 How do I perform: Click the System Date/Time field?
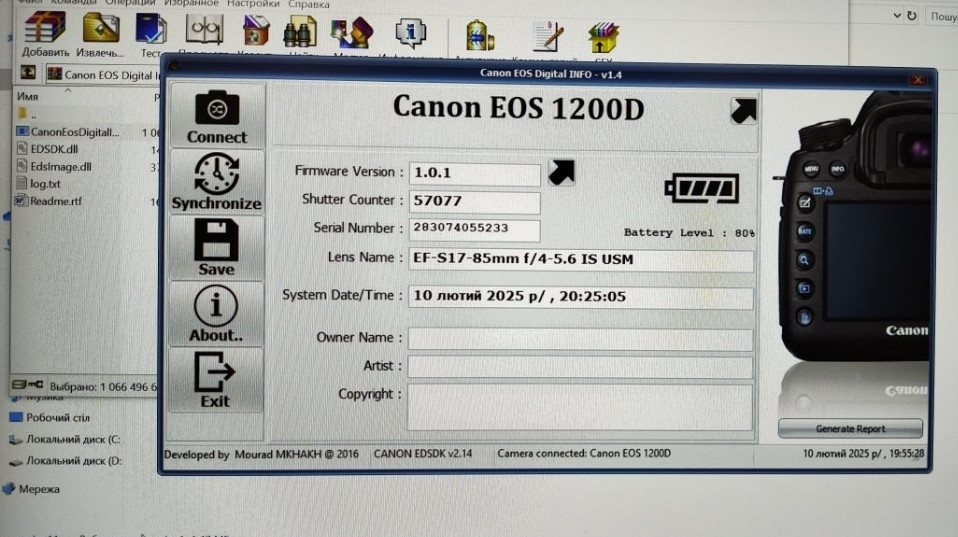pos(580,298)
